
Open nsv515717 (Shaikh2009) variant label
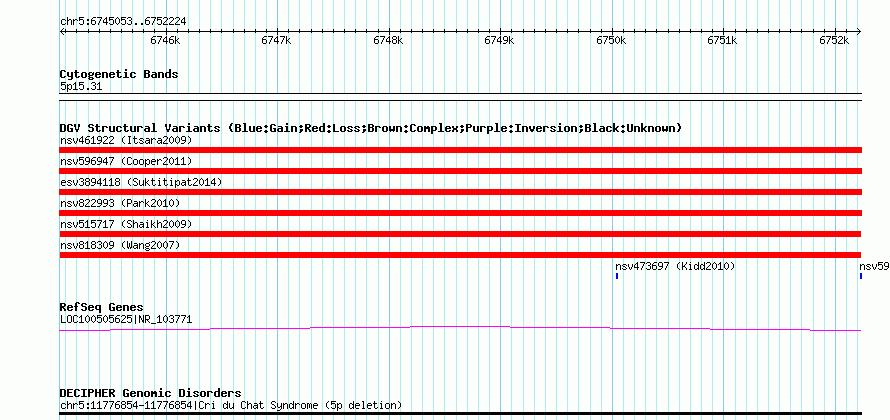[x=126, y=224]
